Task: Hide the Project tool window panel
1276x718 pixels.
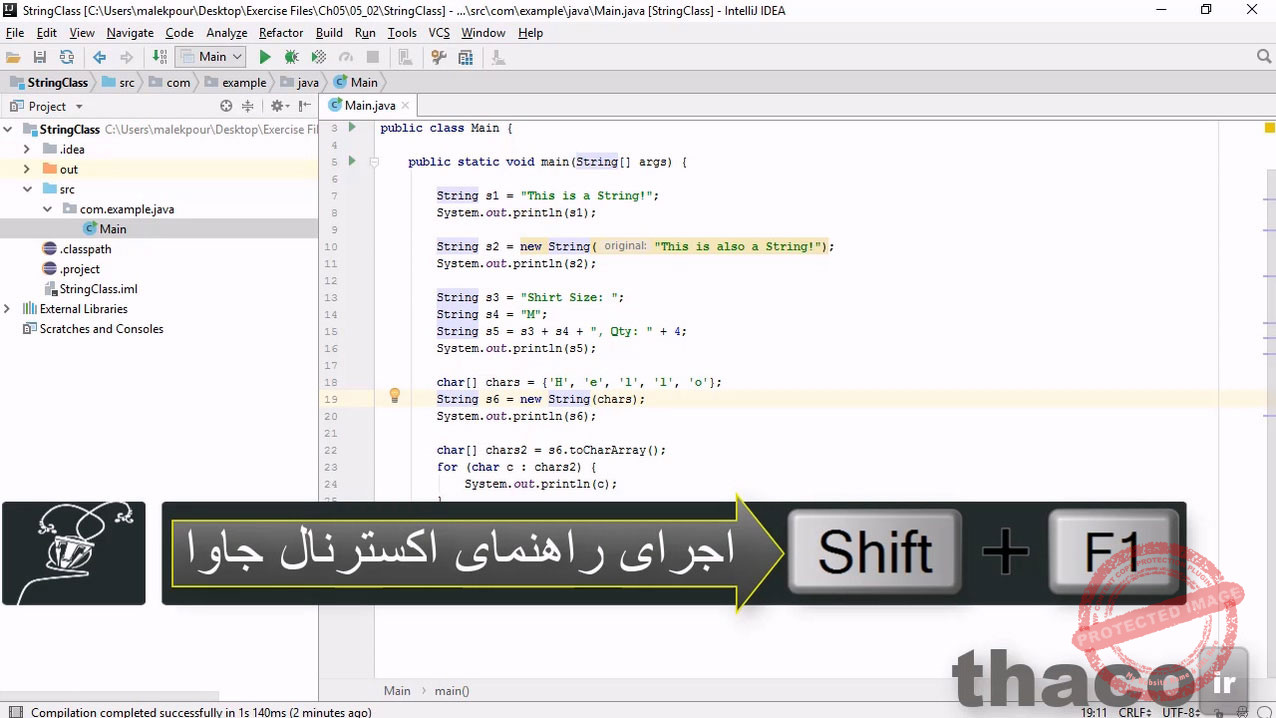Action: coord(304,106)
